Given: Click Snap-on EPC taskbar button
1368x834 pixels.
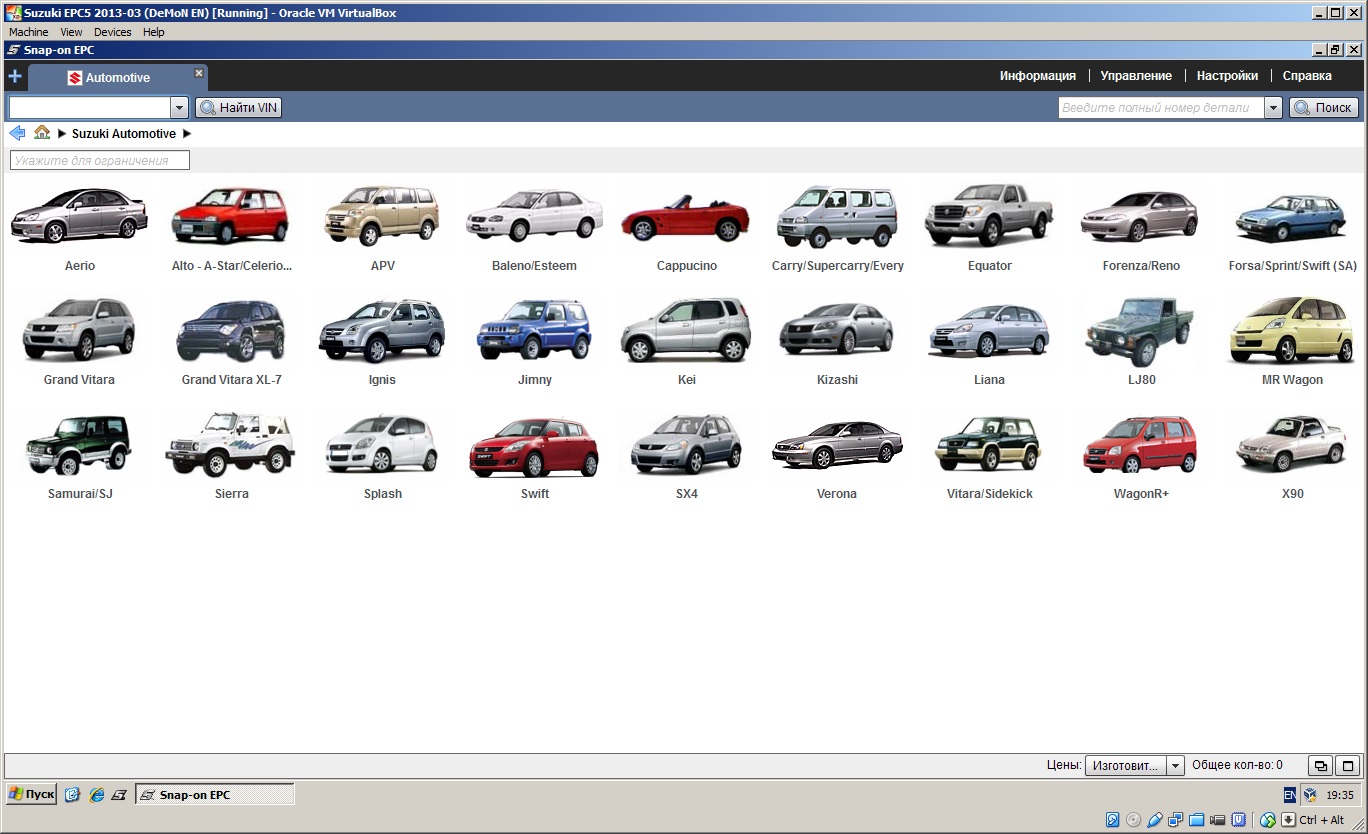Looking at the screenshot, I should 215,795.
